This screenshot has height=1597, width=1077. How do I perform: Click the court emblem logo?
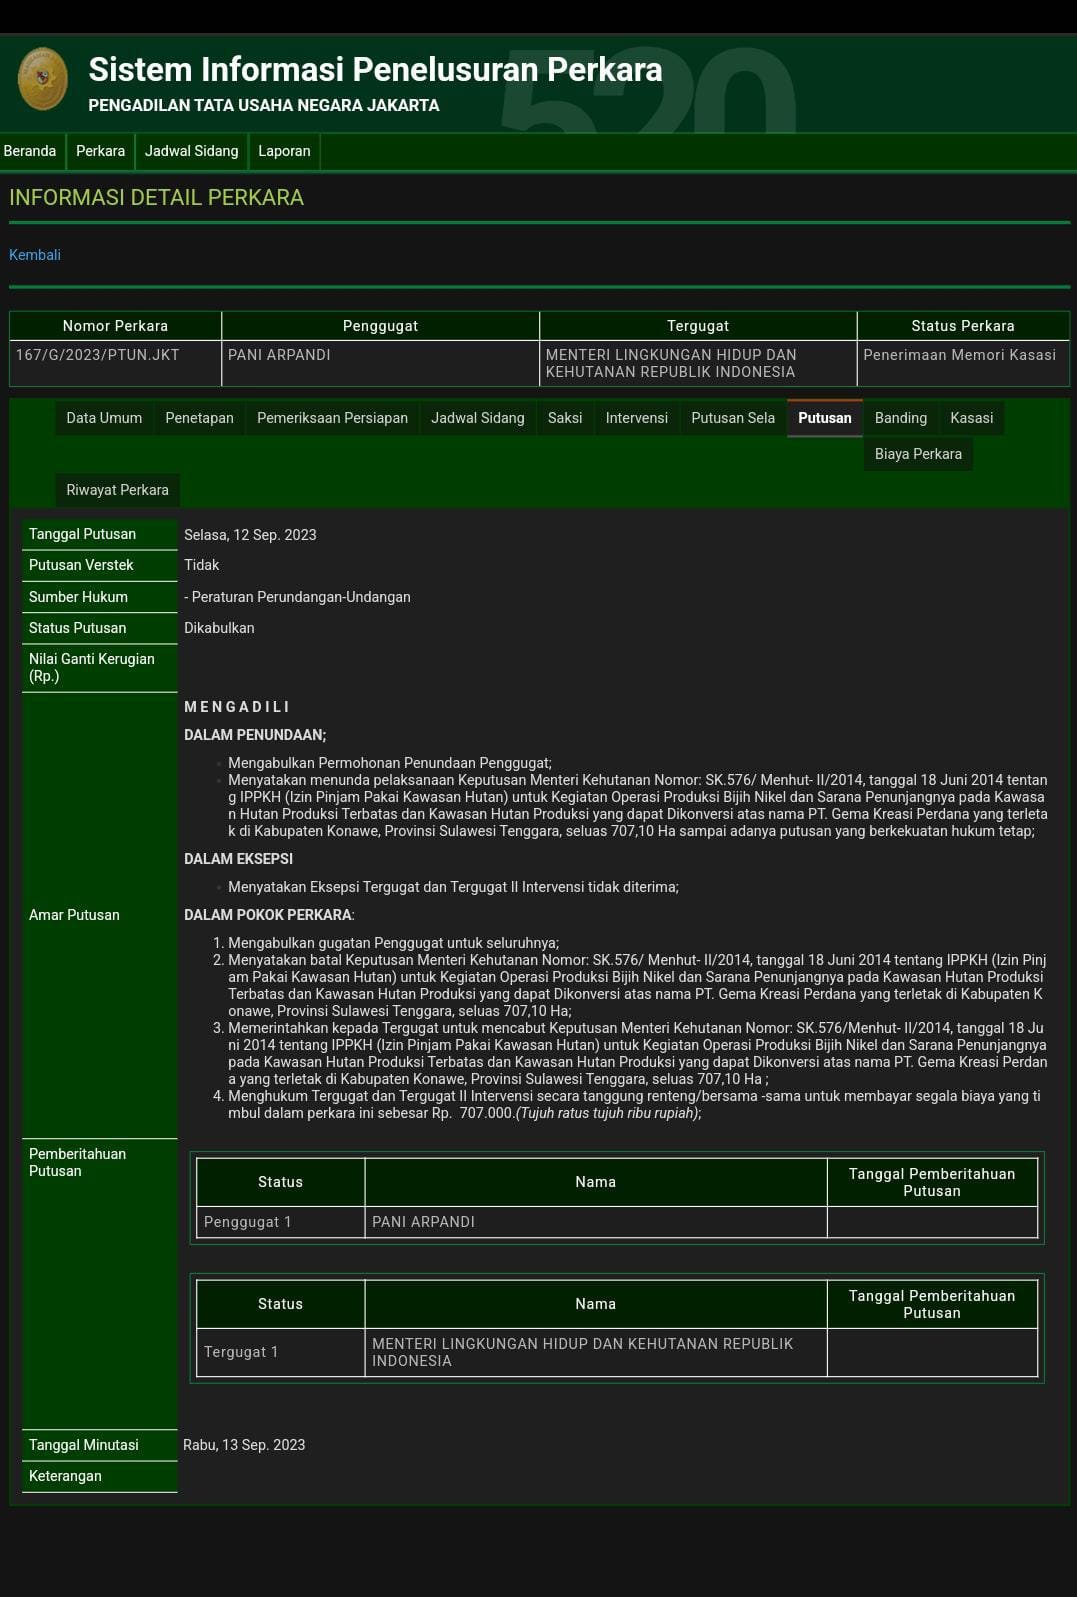coord(43,79)
